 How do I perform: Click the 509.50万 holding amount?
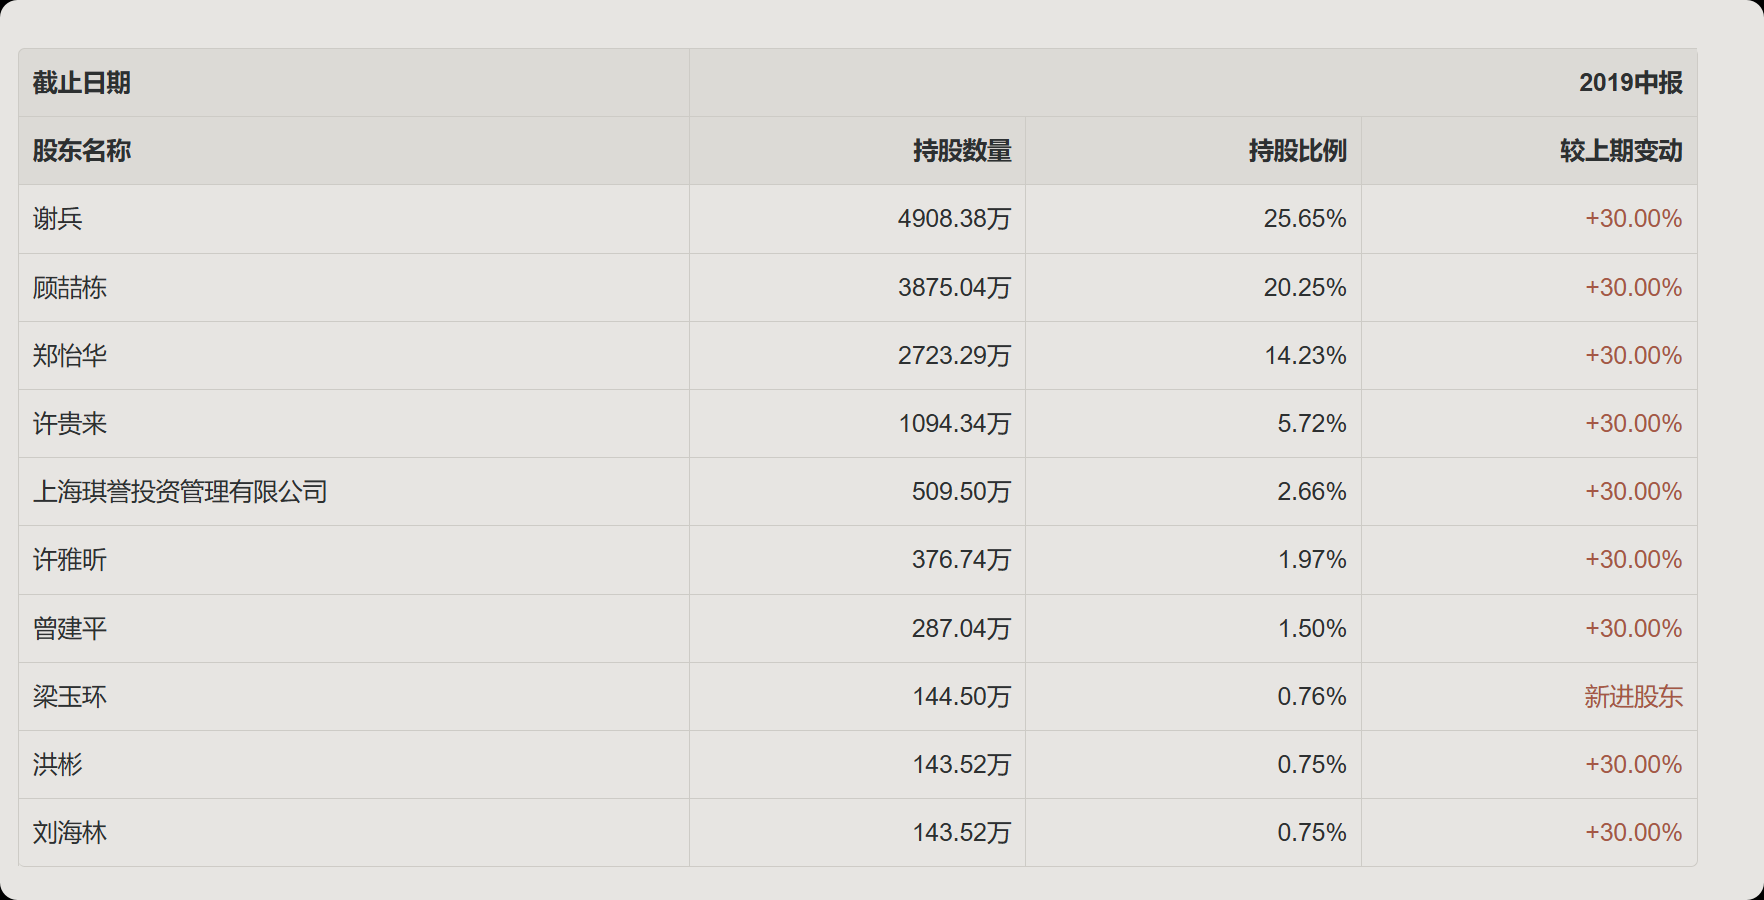pyautogui.click(x=961, y=492)
